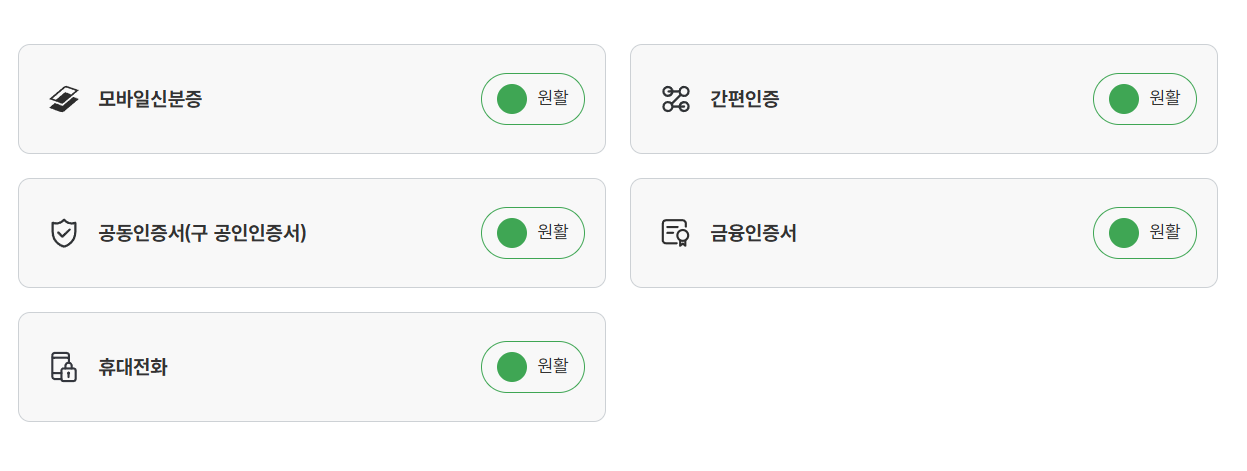Image resolution: width=1247 pixels, height=471 pixels.
Task: Click the 원활 text on 공동인증서 status pill
Action: pos(553,232)
